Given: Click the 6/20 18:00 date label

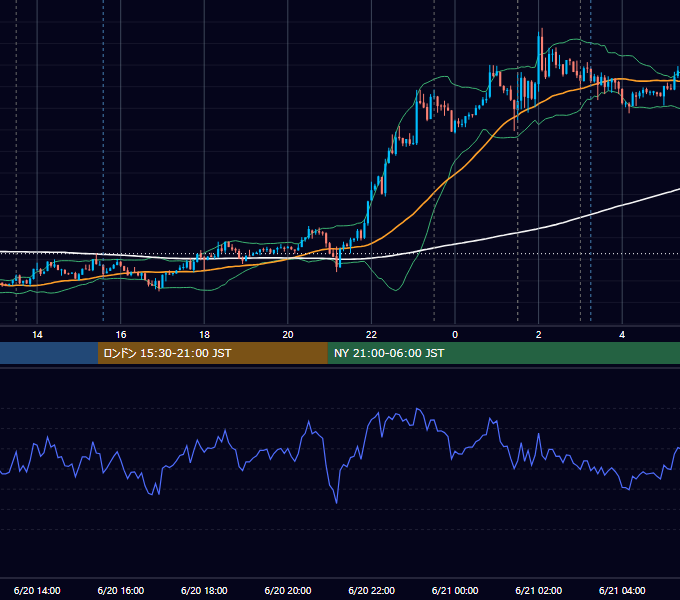Looking at the screenshot, I should (204, 590).
